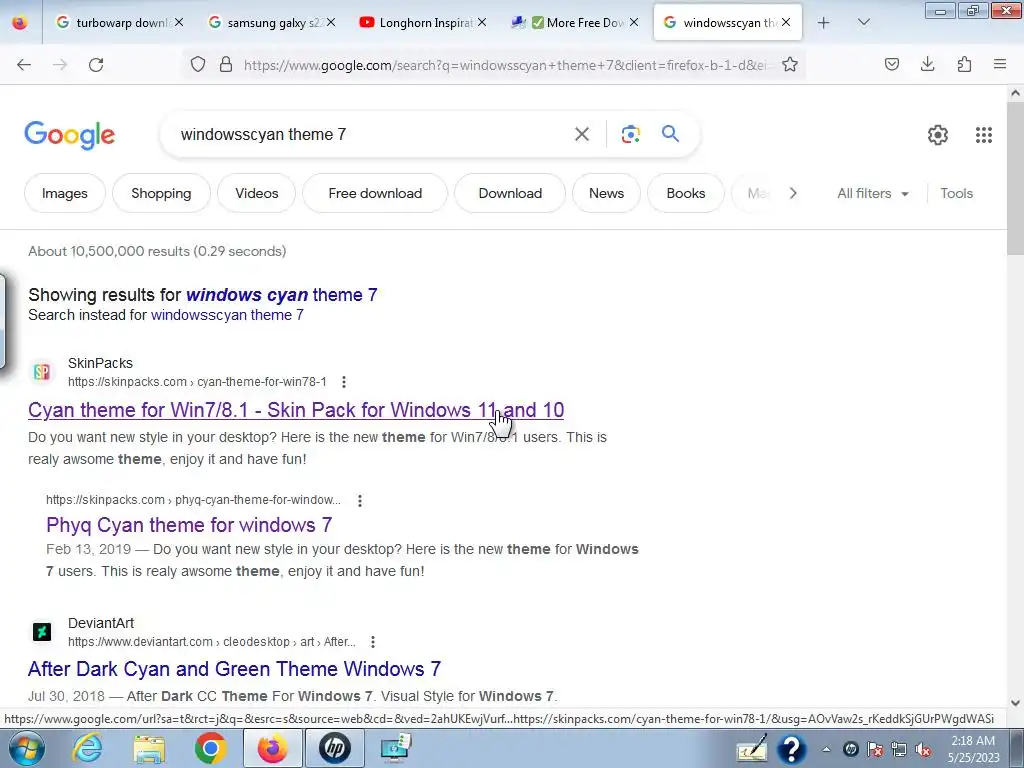Launch Google Chrome from taskbar
Viewport: 1024px width, 768px height.
click(210, 748)
